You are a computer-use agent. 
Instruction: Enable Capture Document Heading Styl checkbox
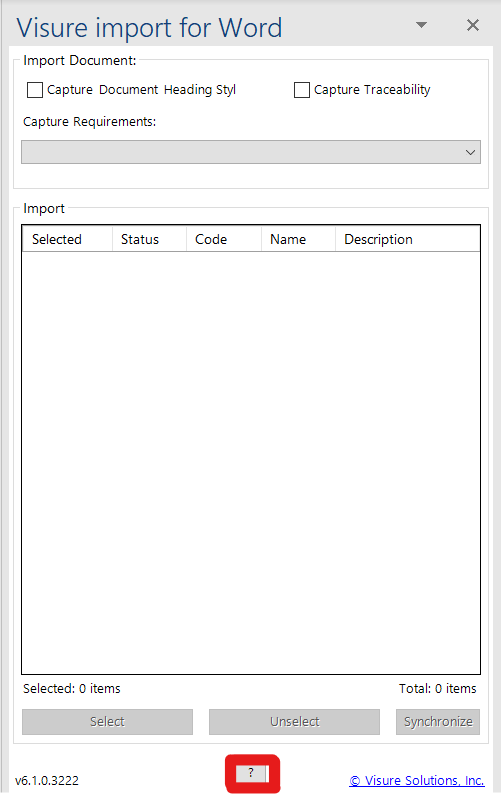[x=35, y=90]
